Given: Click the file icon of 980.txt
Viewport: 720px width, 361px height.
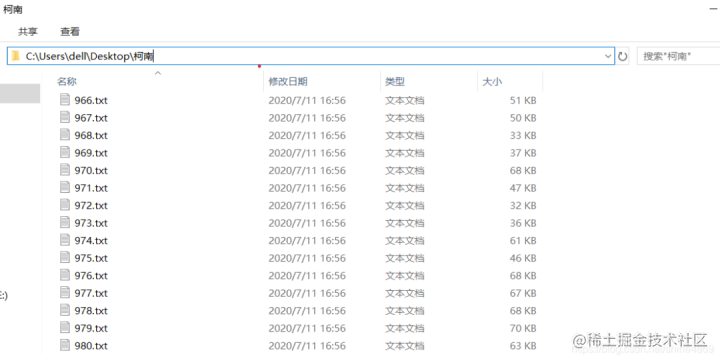Looking at the screenshot, I should coord(65,345).
